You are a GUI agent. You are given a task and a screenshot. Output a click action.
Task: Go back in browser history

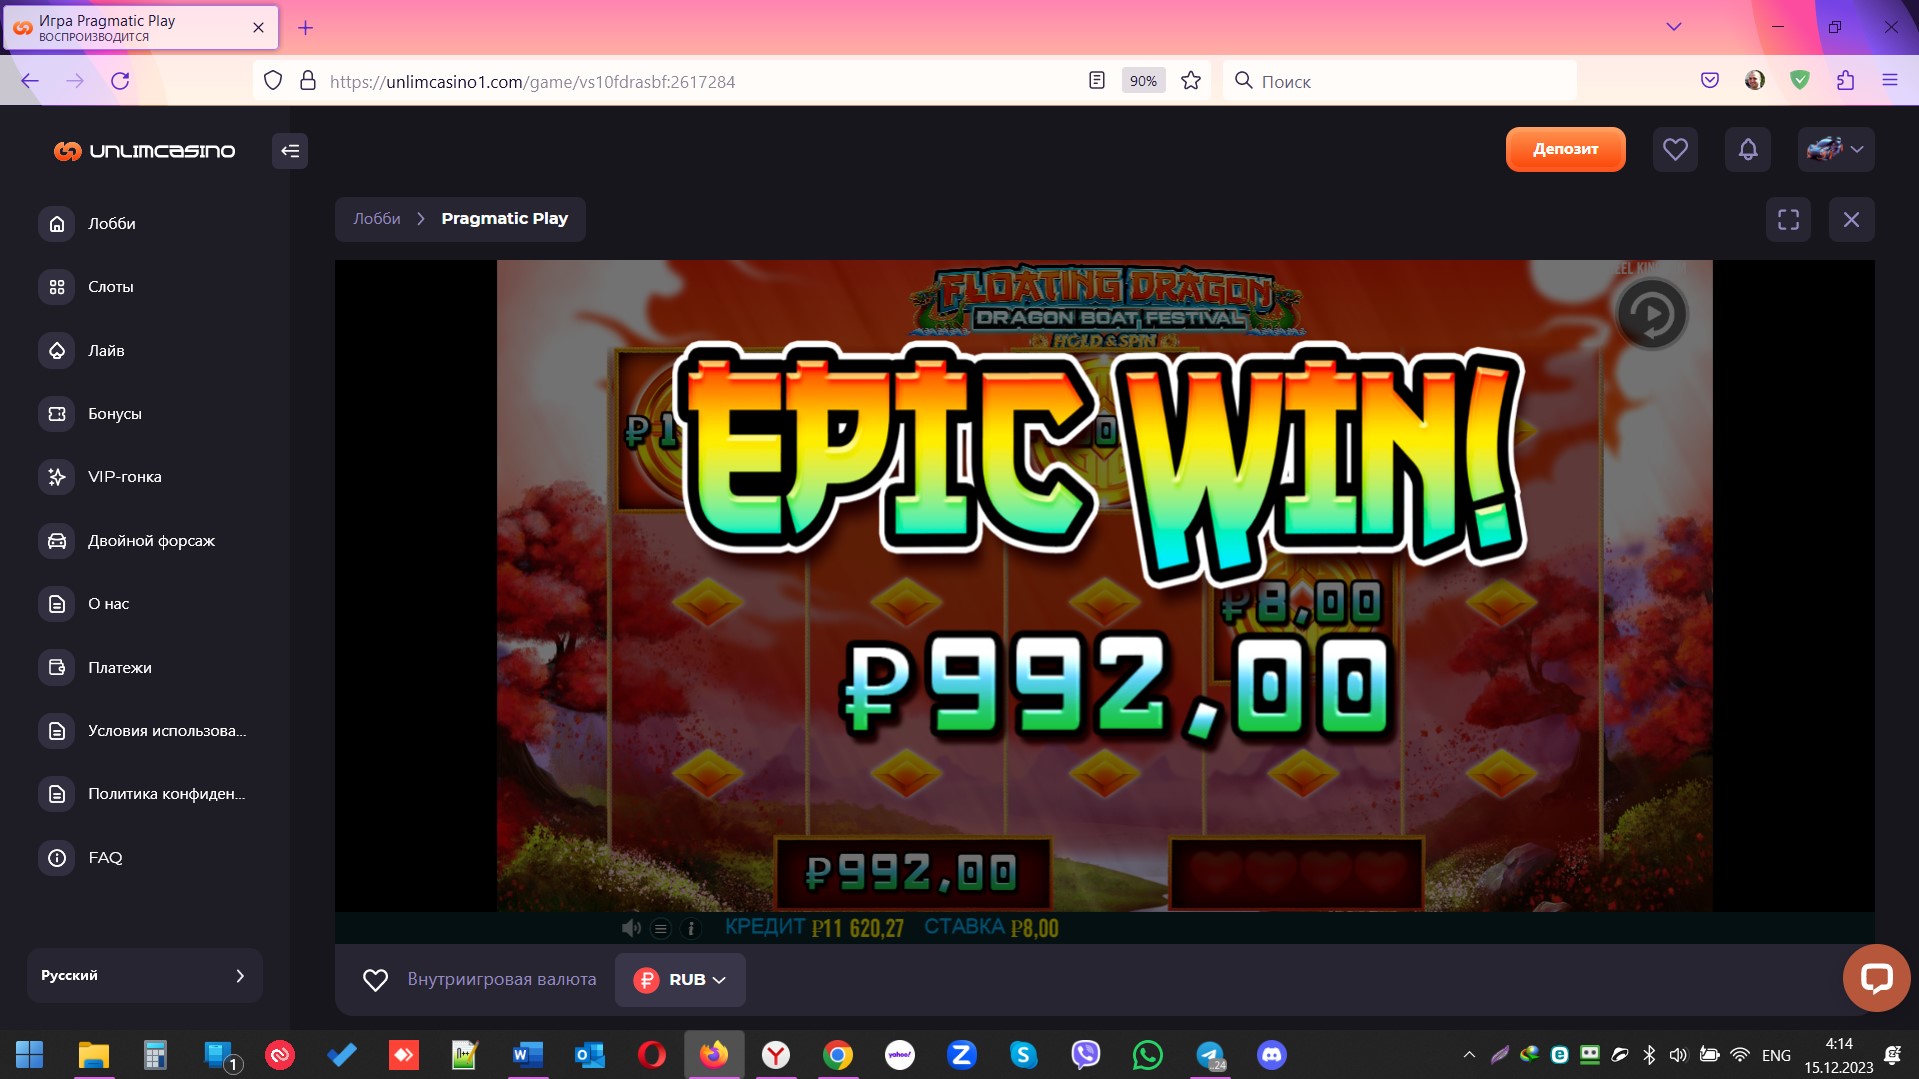pyautogui.click(x=30, y=81)
